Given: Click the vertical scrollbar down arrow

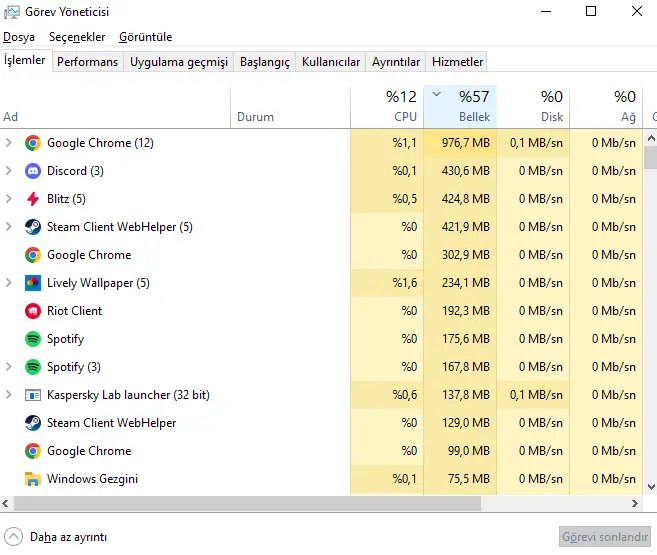Looking at the screenshot, I should point(651,487).
